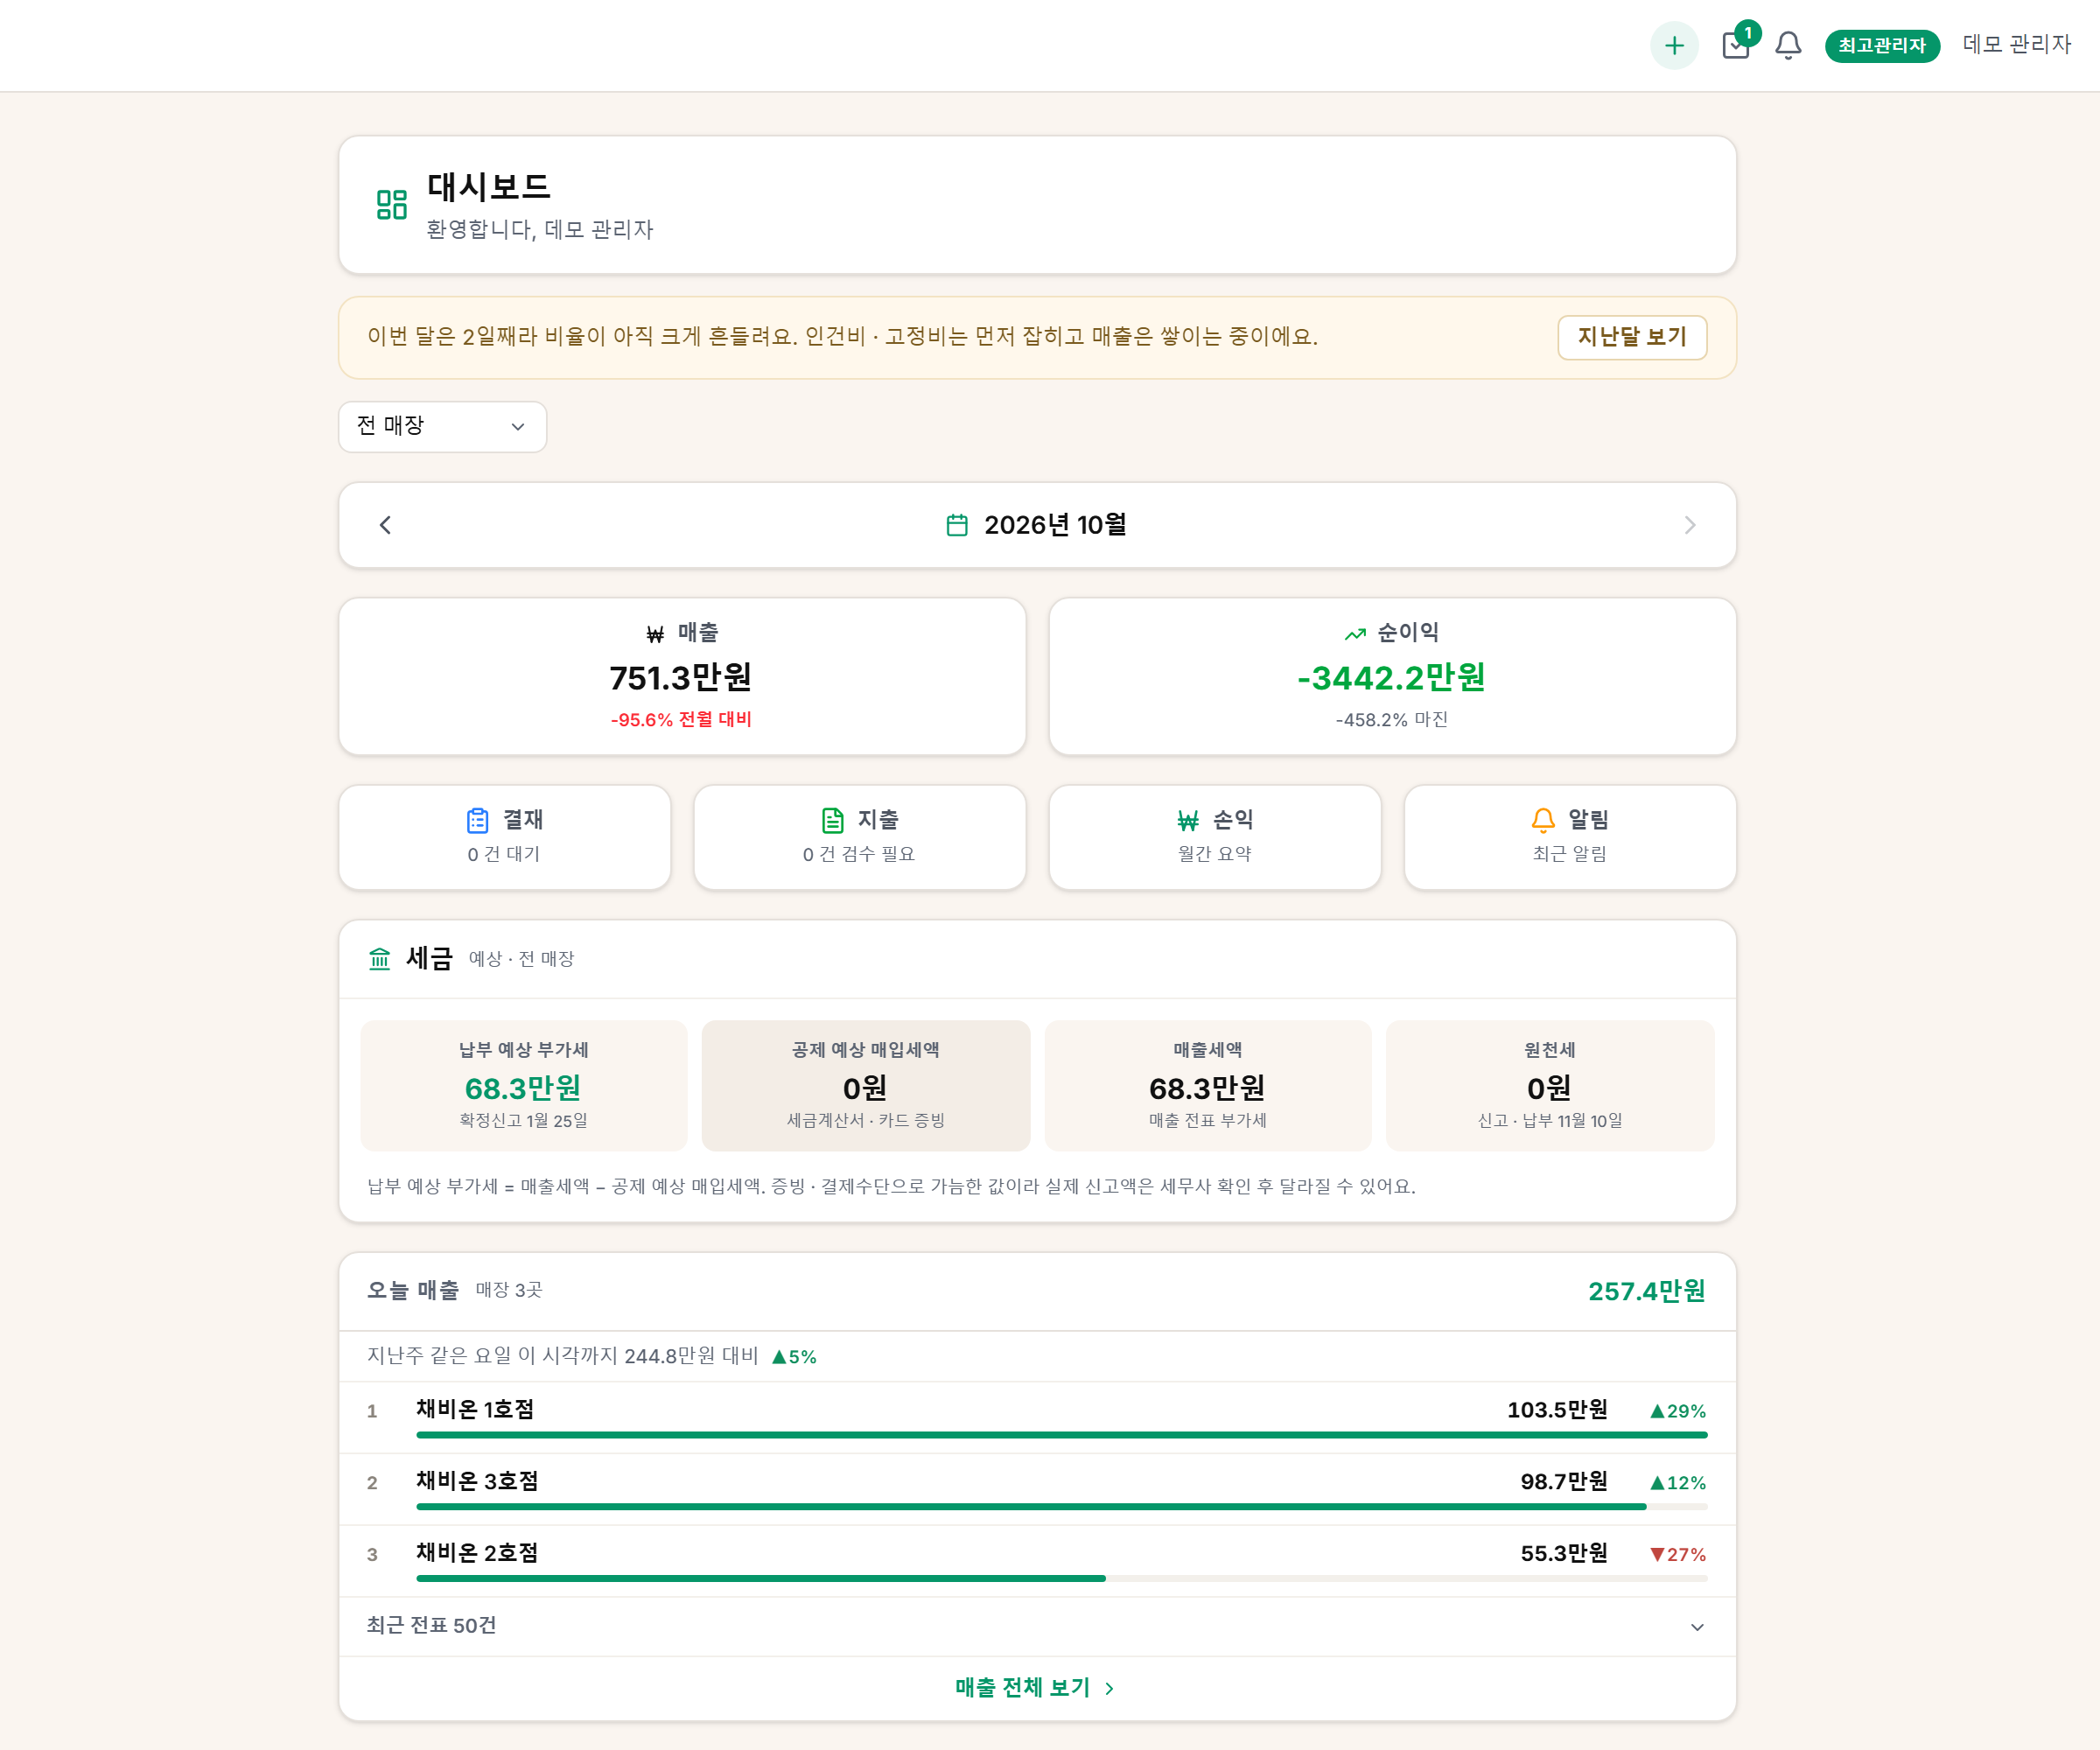
Task: Open the notifications bell in the header
Action: [1788, 45]
